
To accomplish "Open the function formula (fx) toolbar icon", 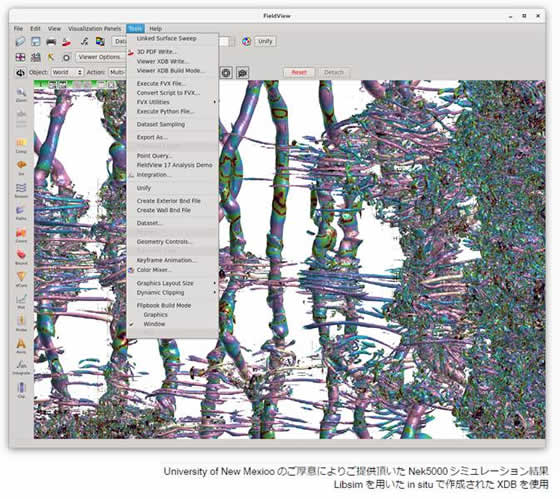I will tap(84, 41).
